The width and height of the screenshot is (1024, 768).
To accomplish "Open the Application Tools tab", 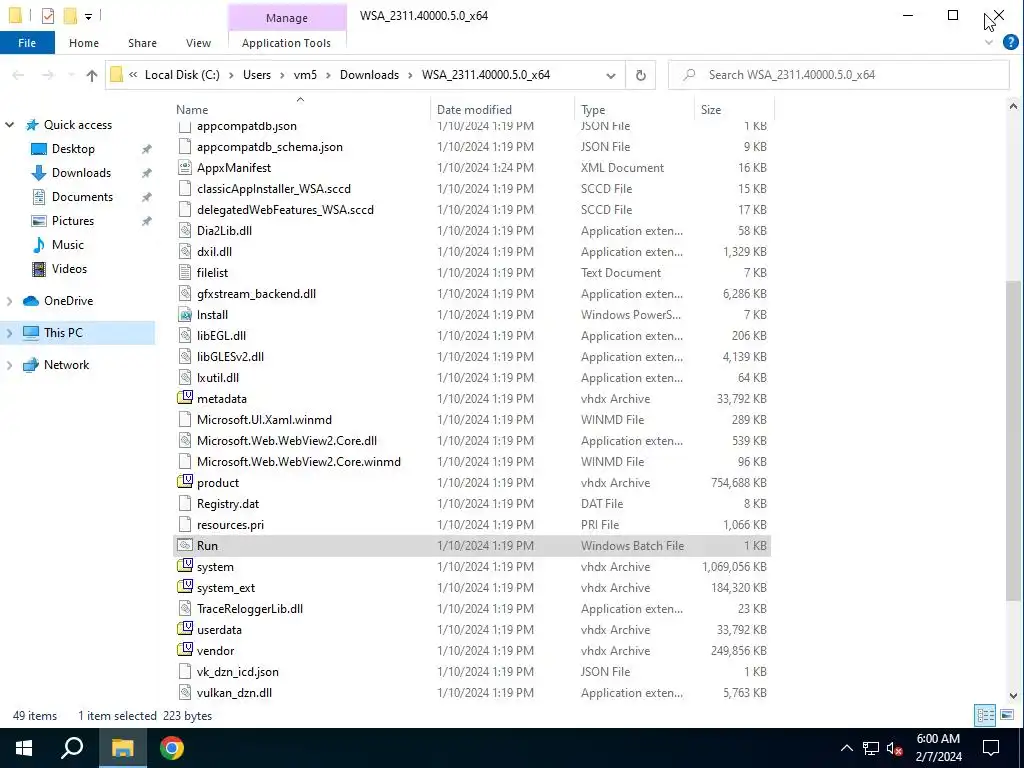I will coord(286,43).
